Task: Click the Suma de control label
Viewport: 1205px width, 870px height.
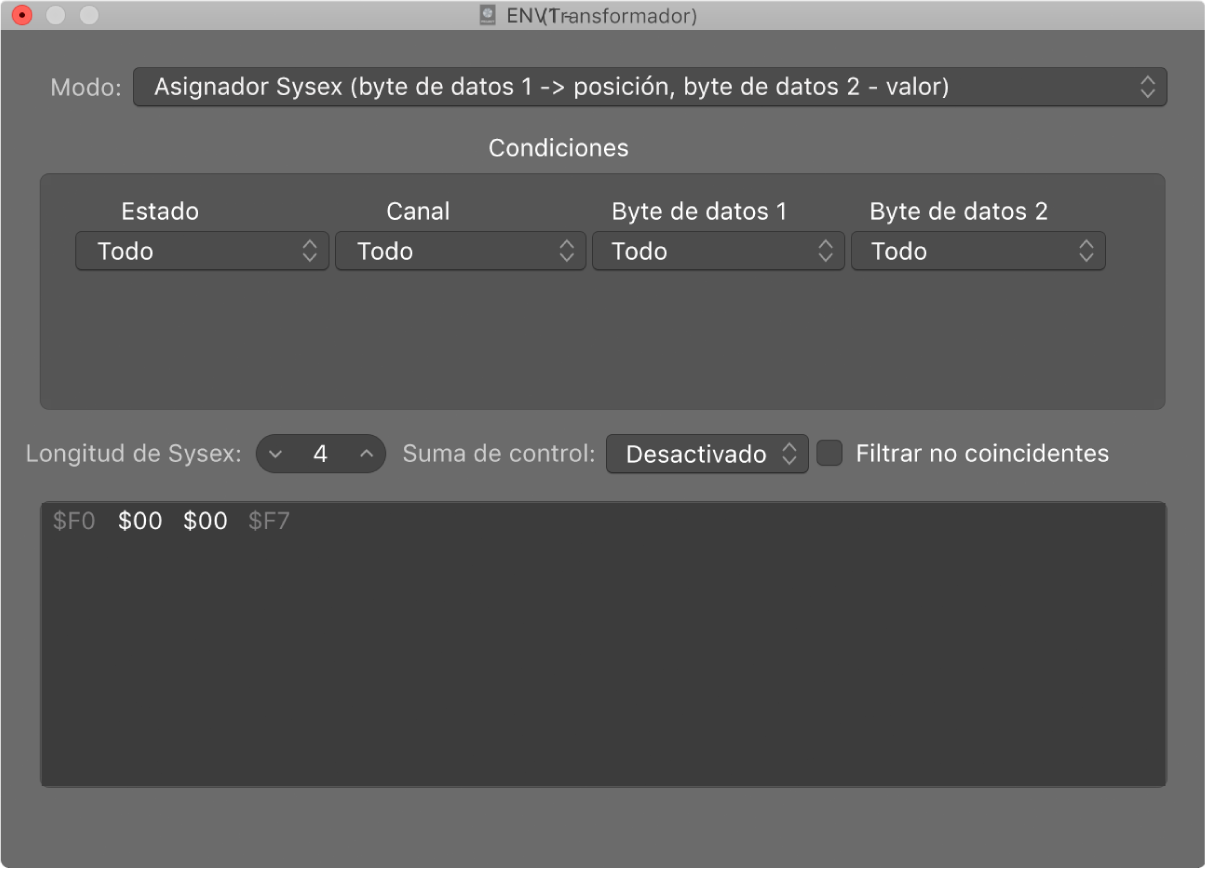Action: [499, 454]
